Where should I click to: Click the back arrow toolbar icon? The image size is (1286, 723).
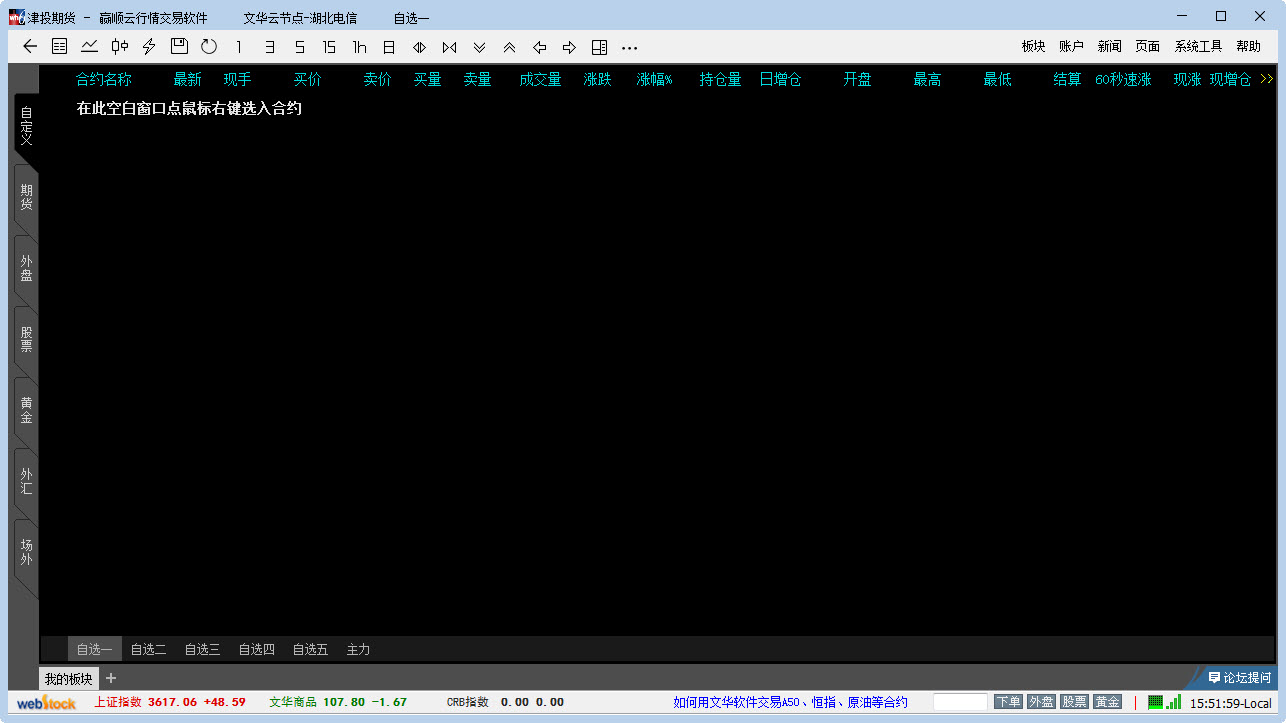pyautogui.click(x=30, y=46)
